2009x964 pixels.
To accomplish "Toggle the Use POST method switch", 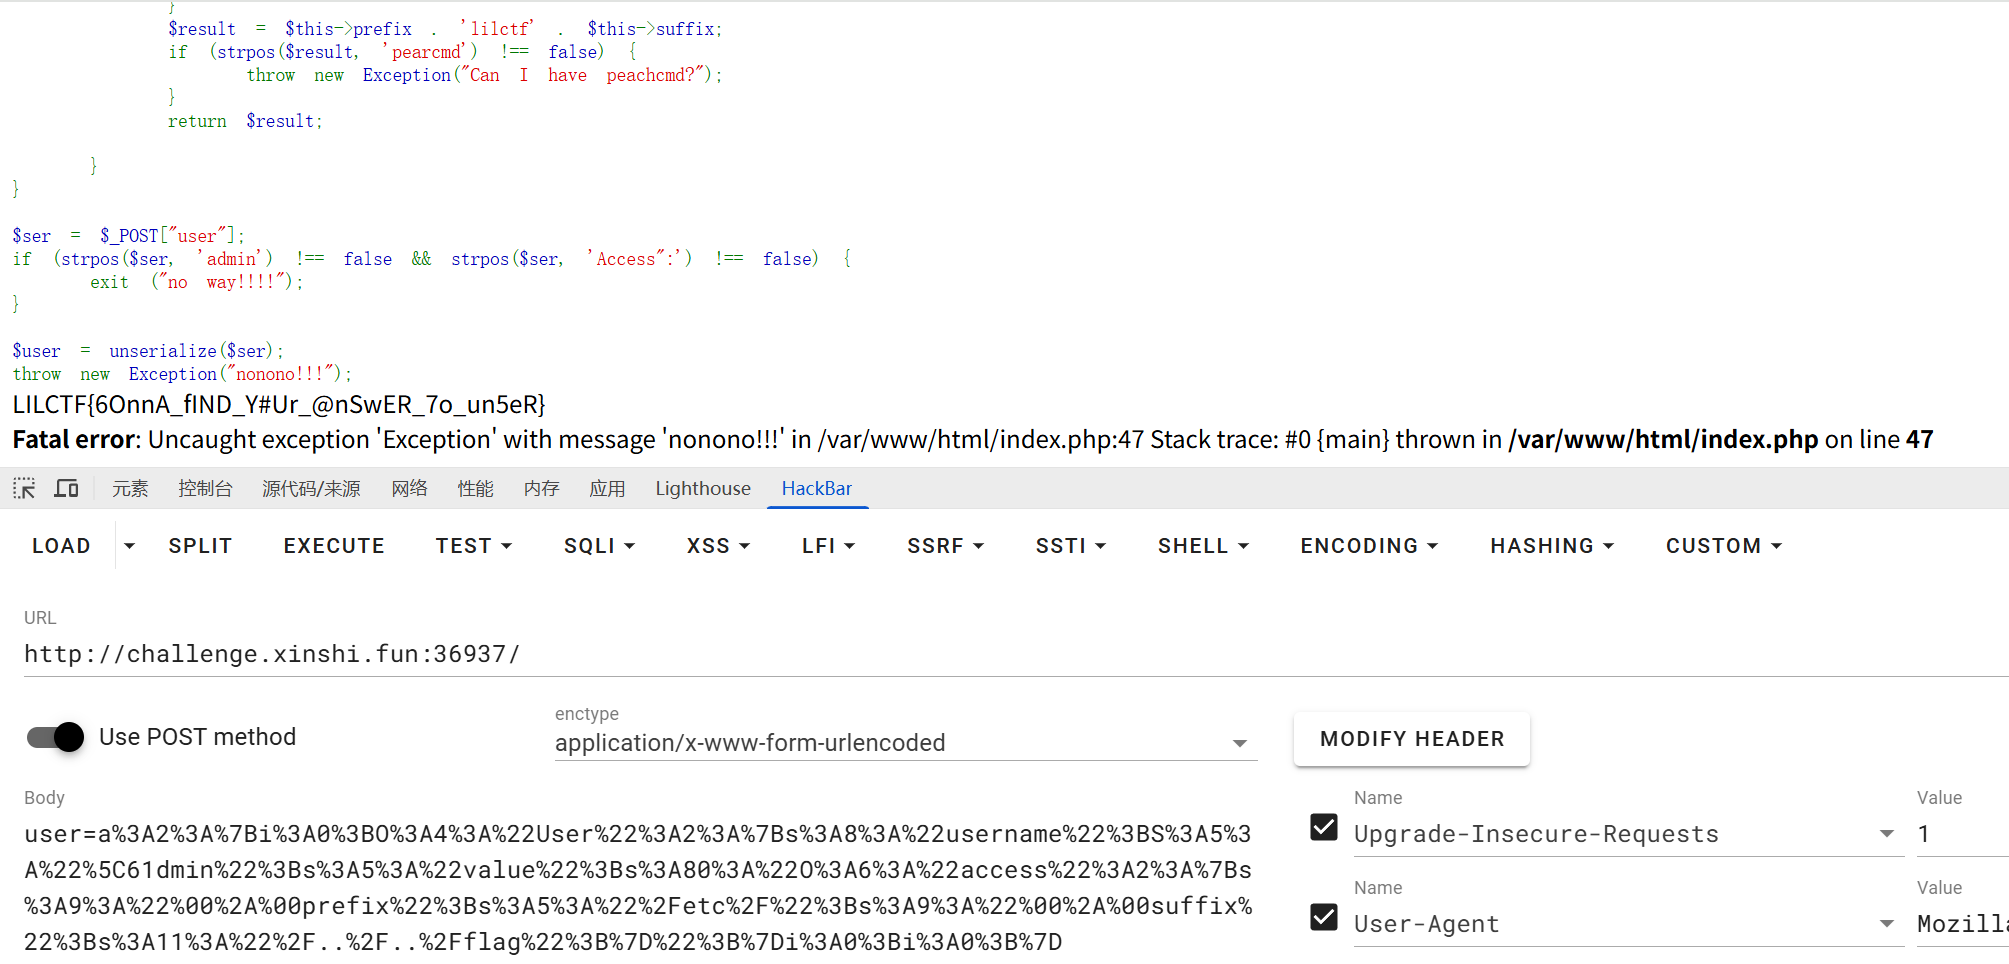I will [56, 738].
